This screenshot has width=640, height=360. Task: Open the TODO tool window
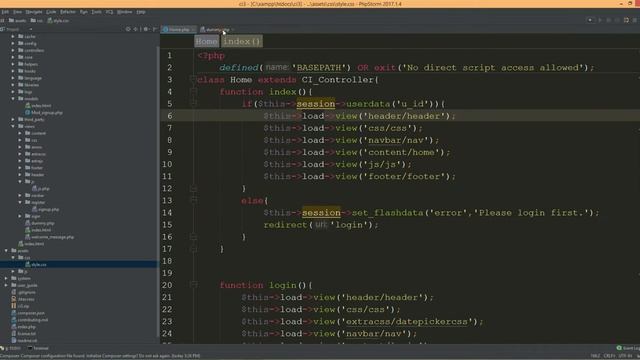click(x=11, y=348)
